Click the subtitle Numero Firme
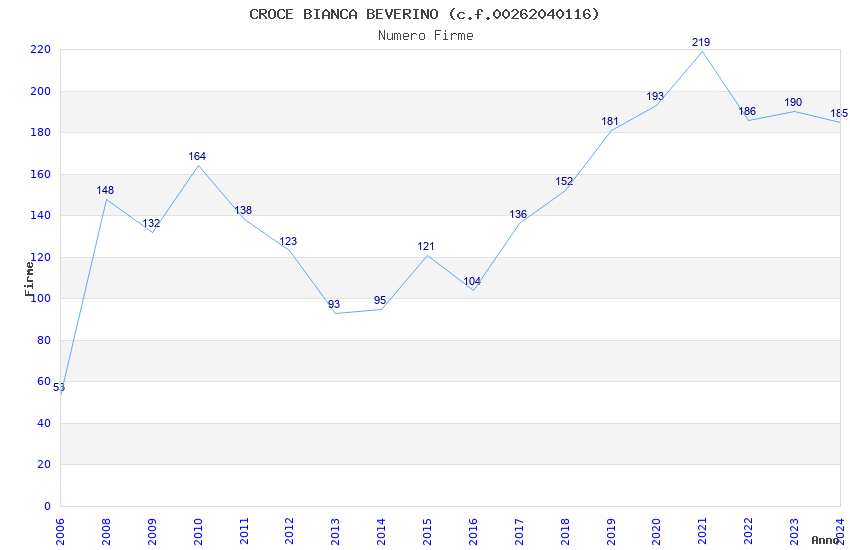Image resolution: width=850 pixels, height=550 pixels. point(426,36)
